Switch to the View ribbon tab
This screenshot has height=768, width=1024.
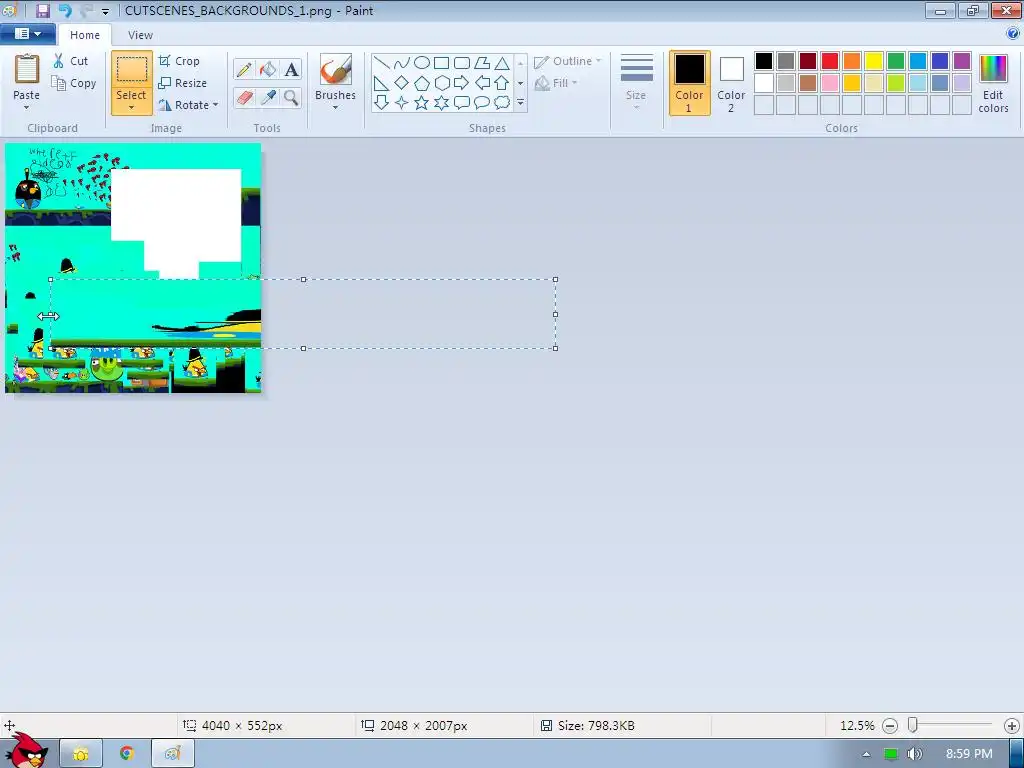pos(140,35)
